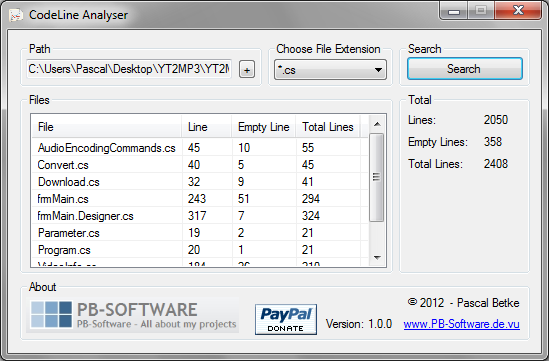
Task: Sort by the Total Lines column header
Action: pyautogui.click(x=328, y=127)
